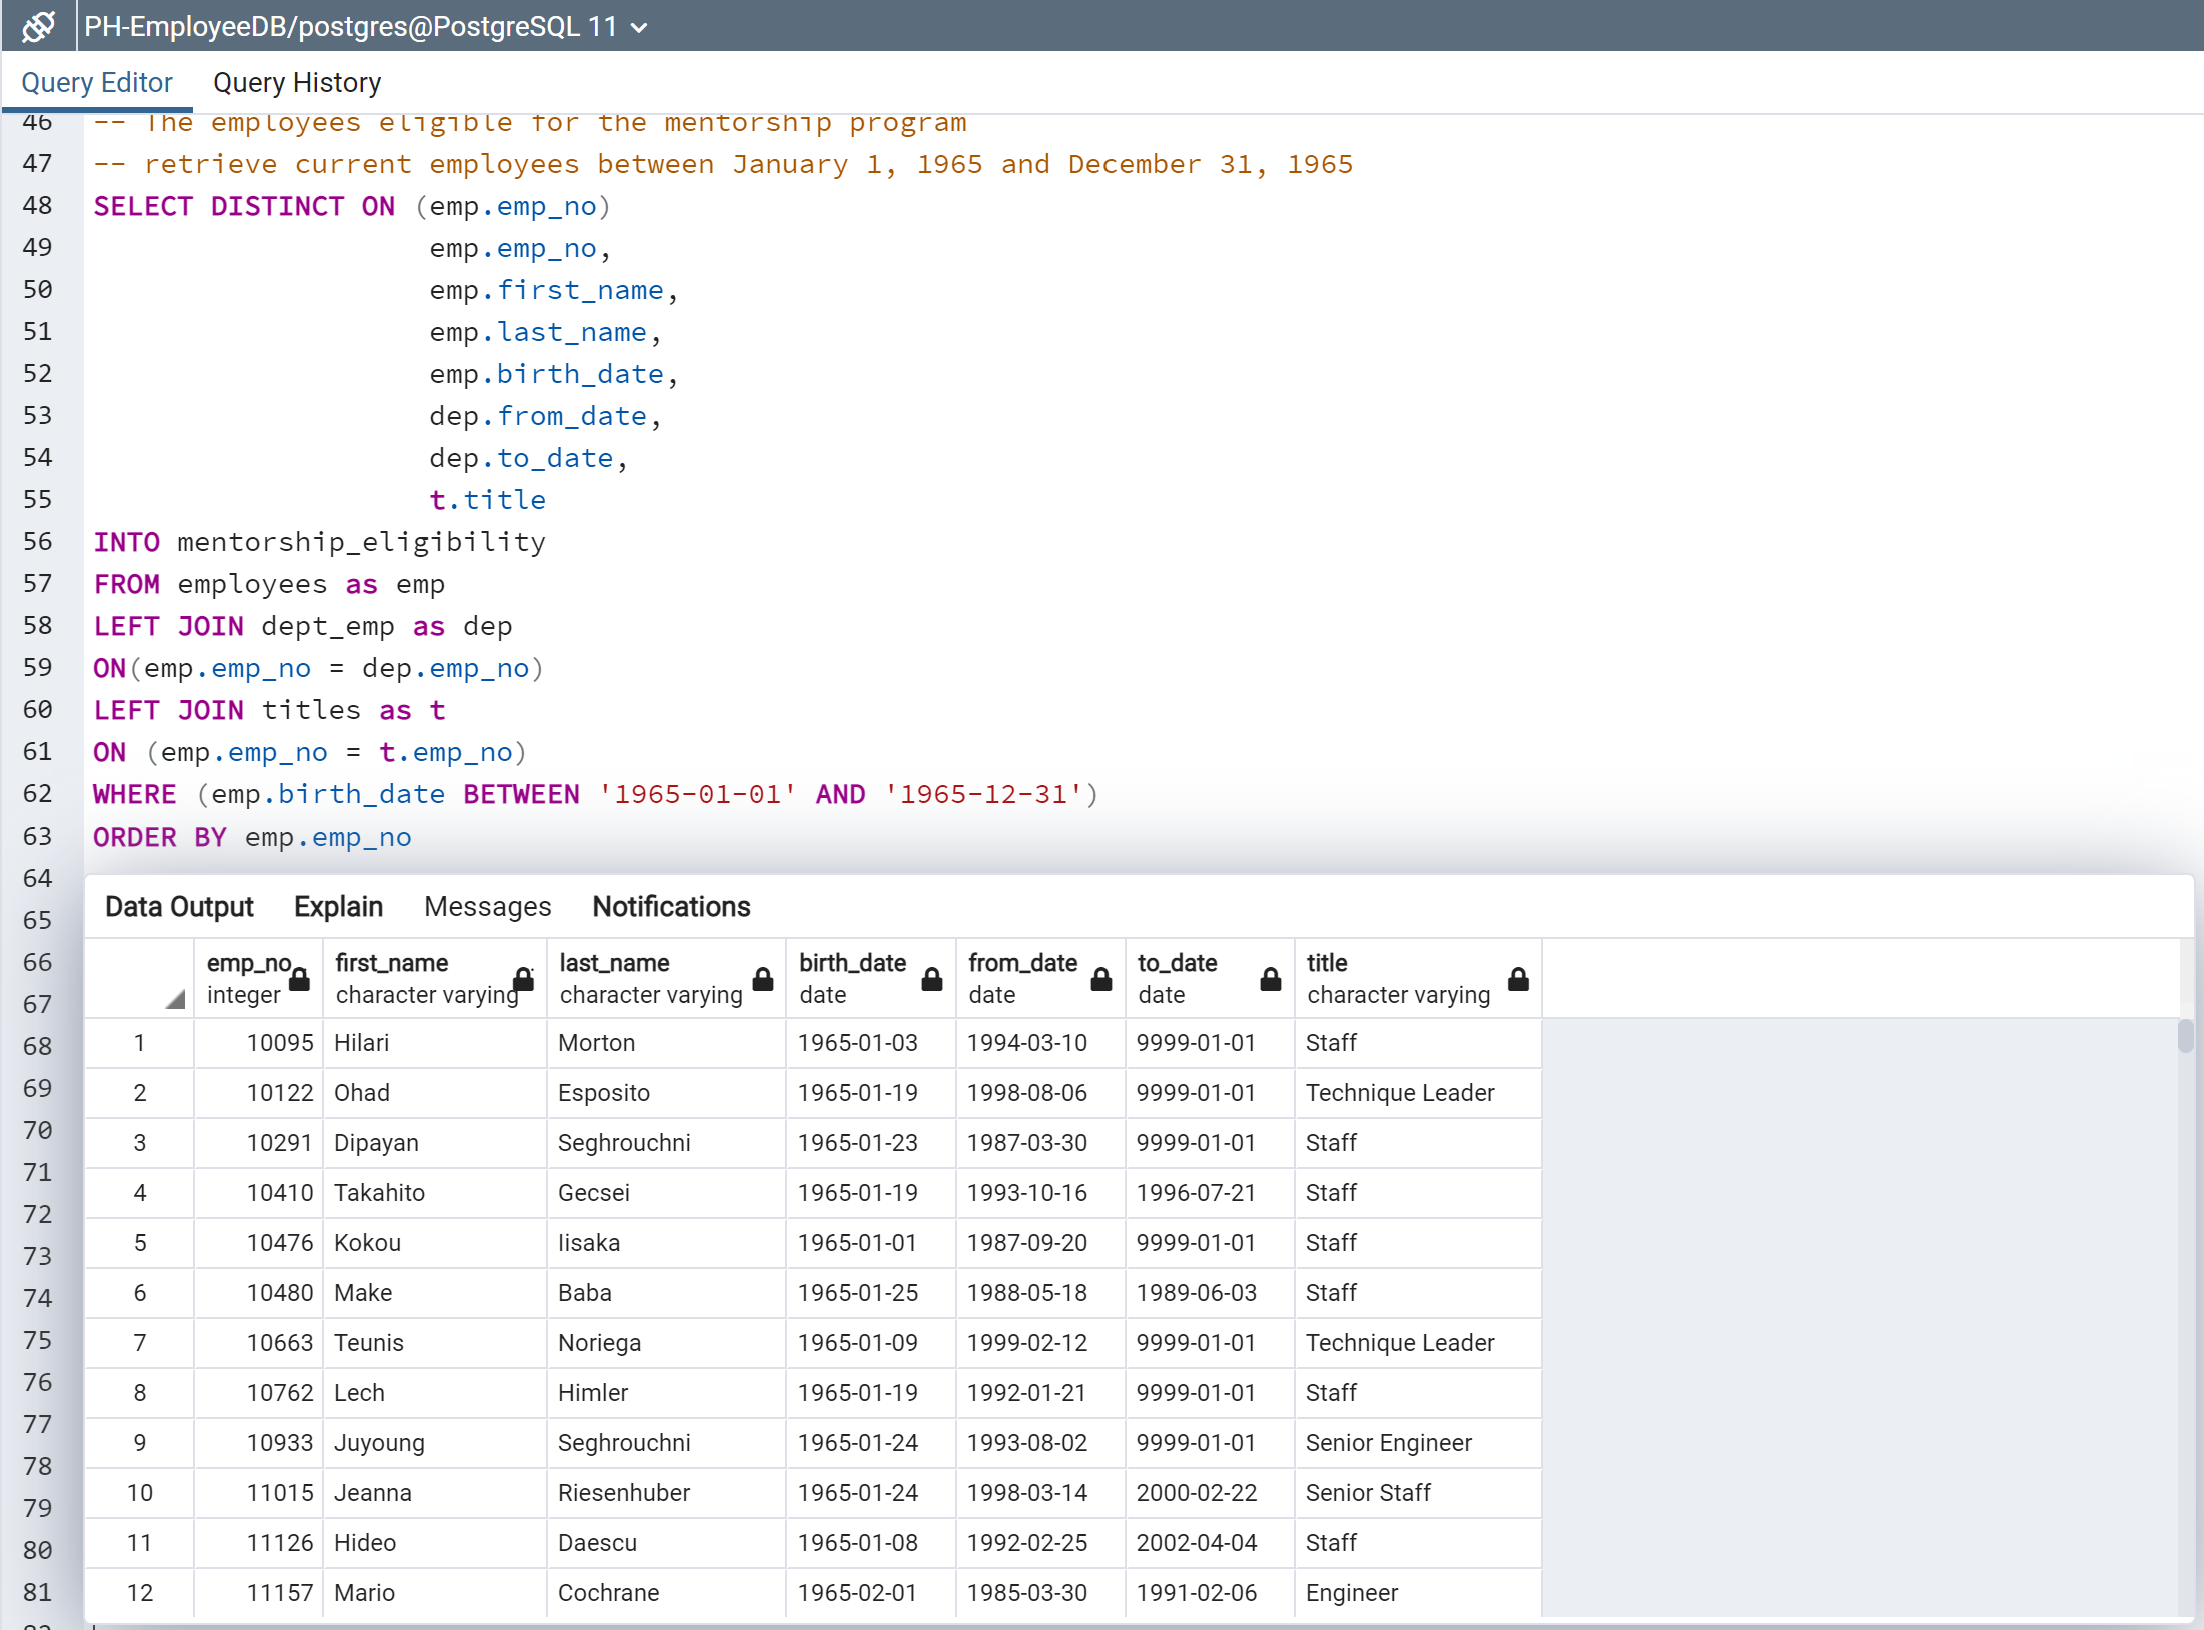The width and height of the screenshot is (2204, 1630).
Task: Click the lock icon on the from_date column
Action: (x=1100, y=982)
